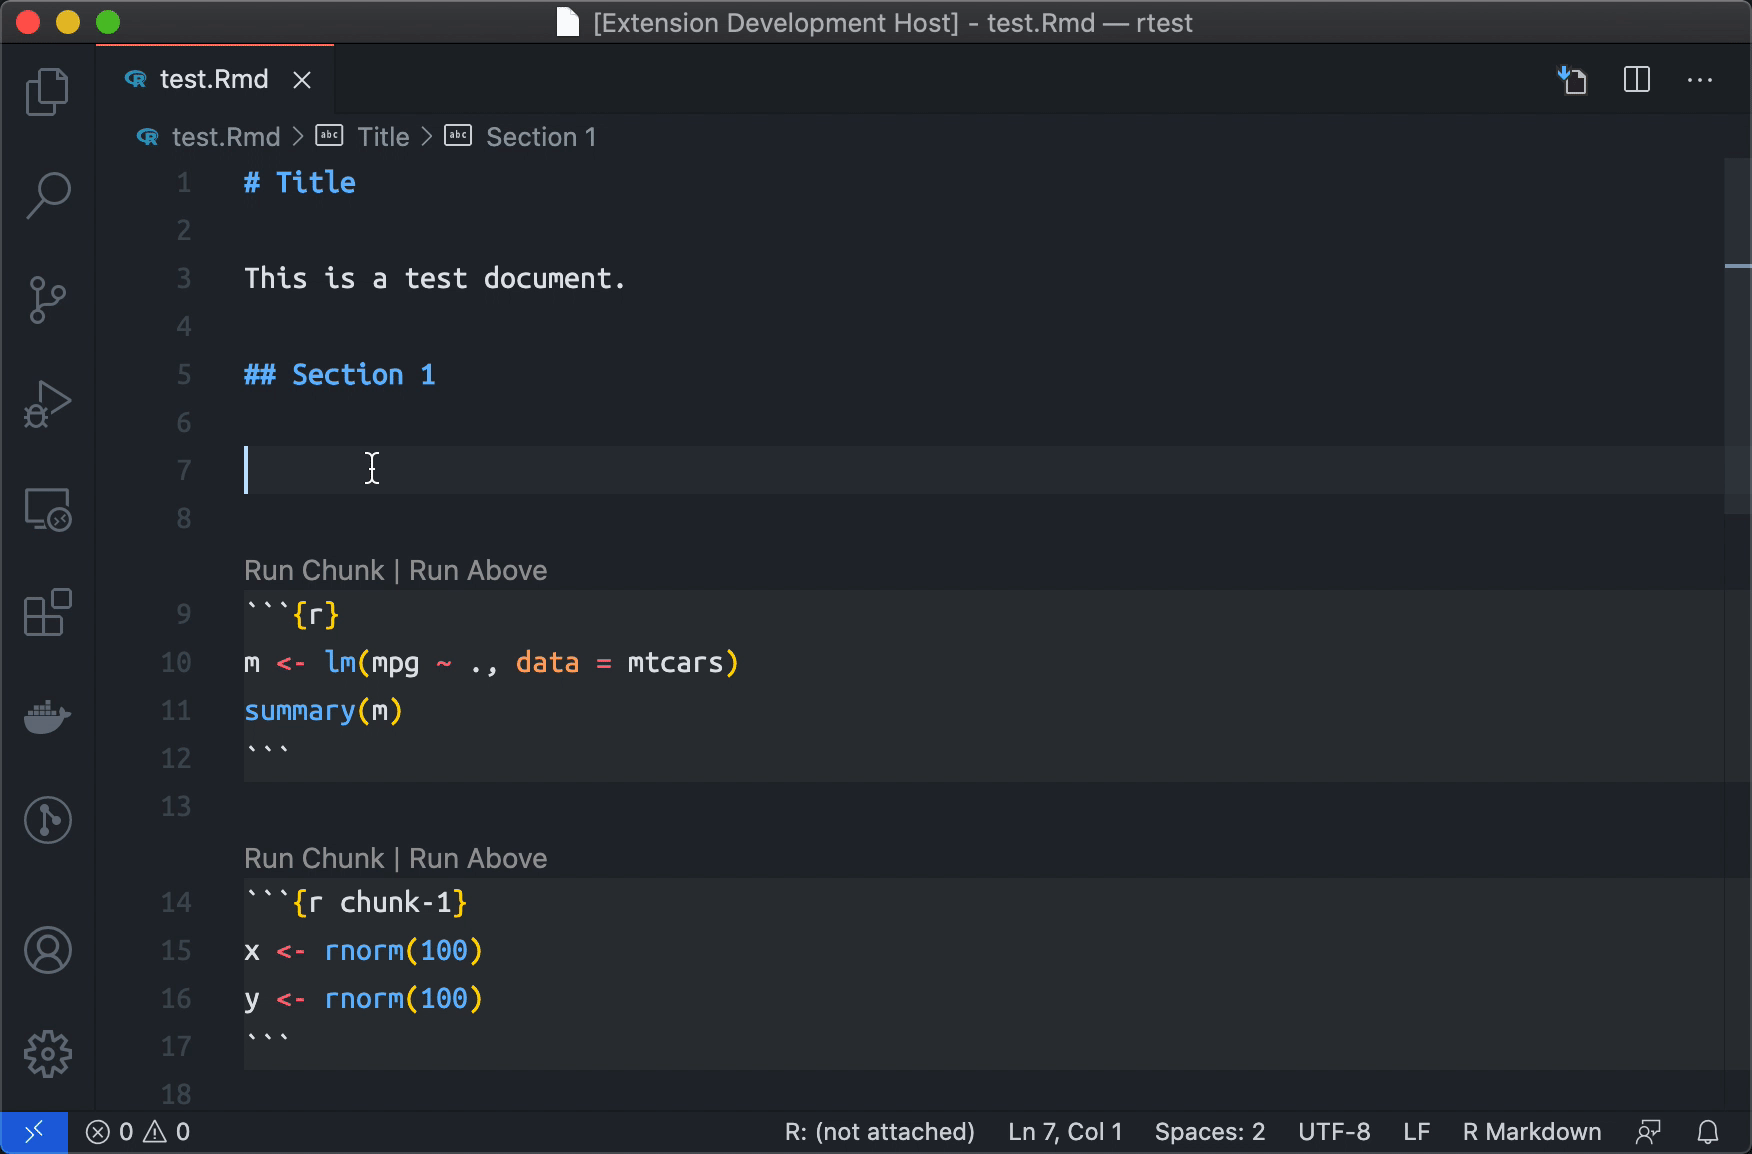Screen dimensions: 1752x1154
Task: Open the Docker view in activity bar
Action: [x=47, y=716]
